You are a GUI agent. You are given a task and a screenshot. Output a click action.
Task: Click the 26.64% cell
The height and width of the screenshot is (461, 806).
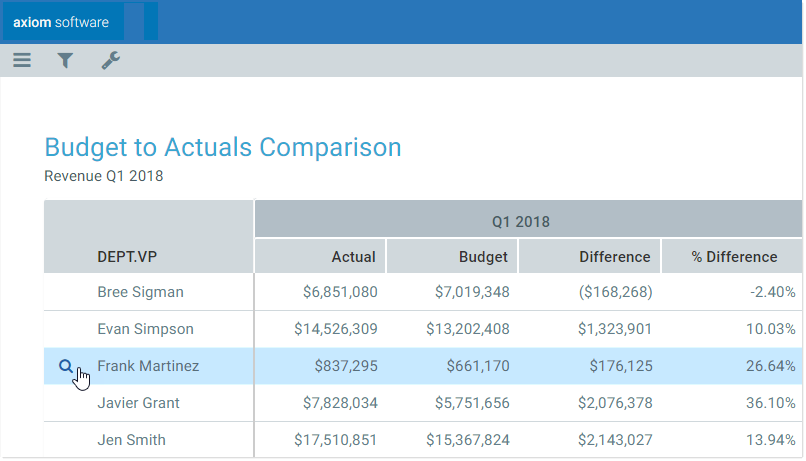[771, 366]
